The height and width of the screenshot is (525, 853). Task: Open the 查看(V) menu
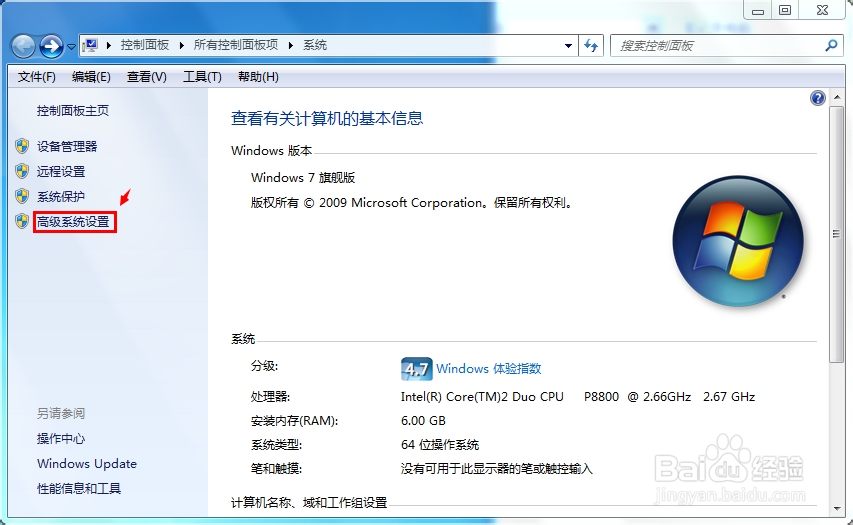point(147,77)
